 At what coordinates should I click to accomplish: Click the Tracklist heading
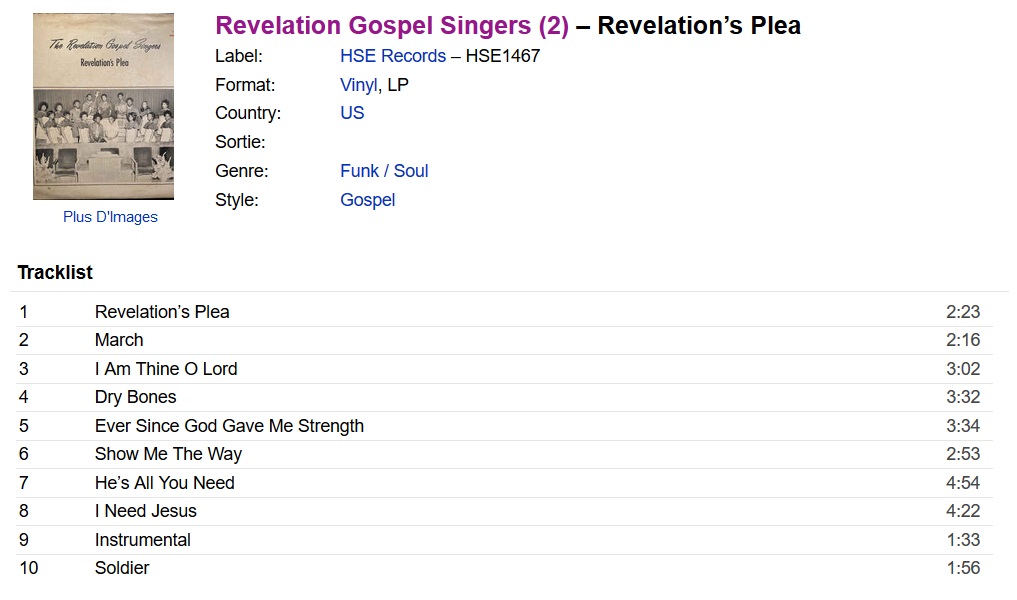point(55,272)
